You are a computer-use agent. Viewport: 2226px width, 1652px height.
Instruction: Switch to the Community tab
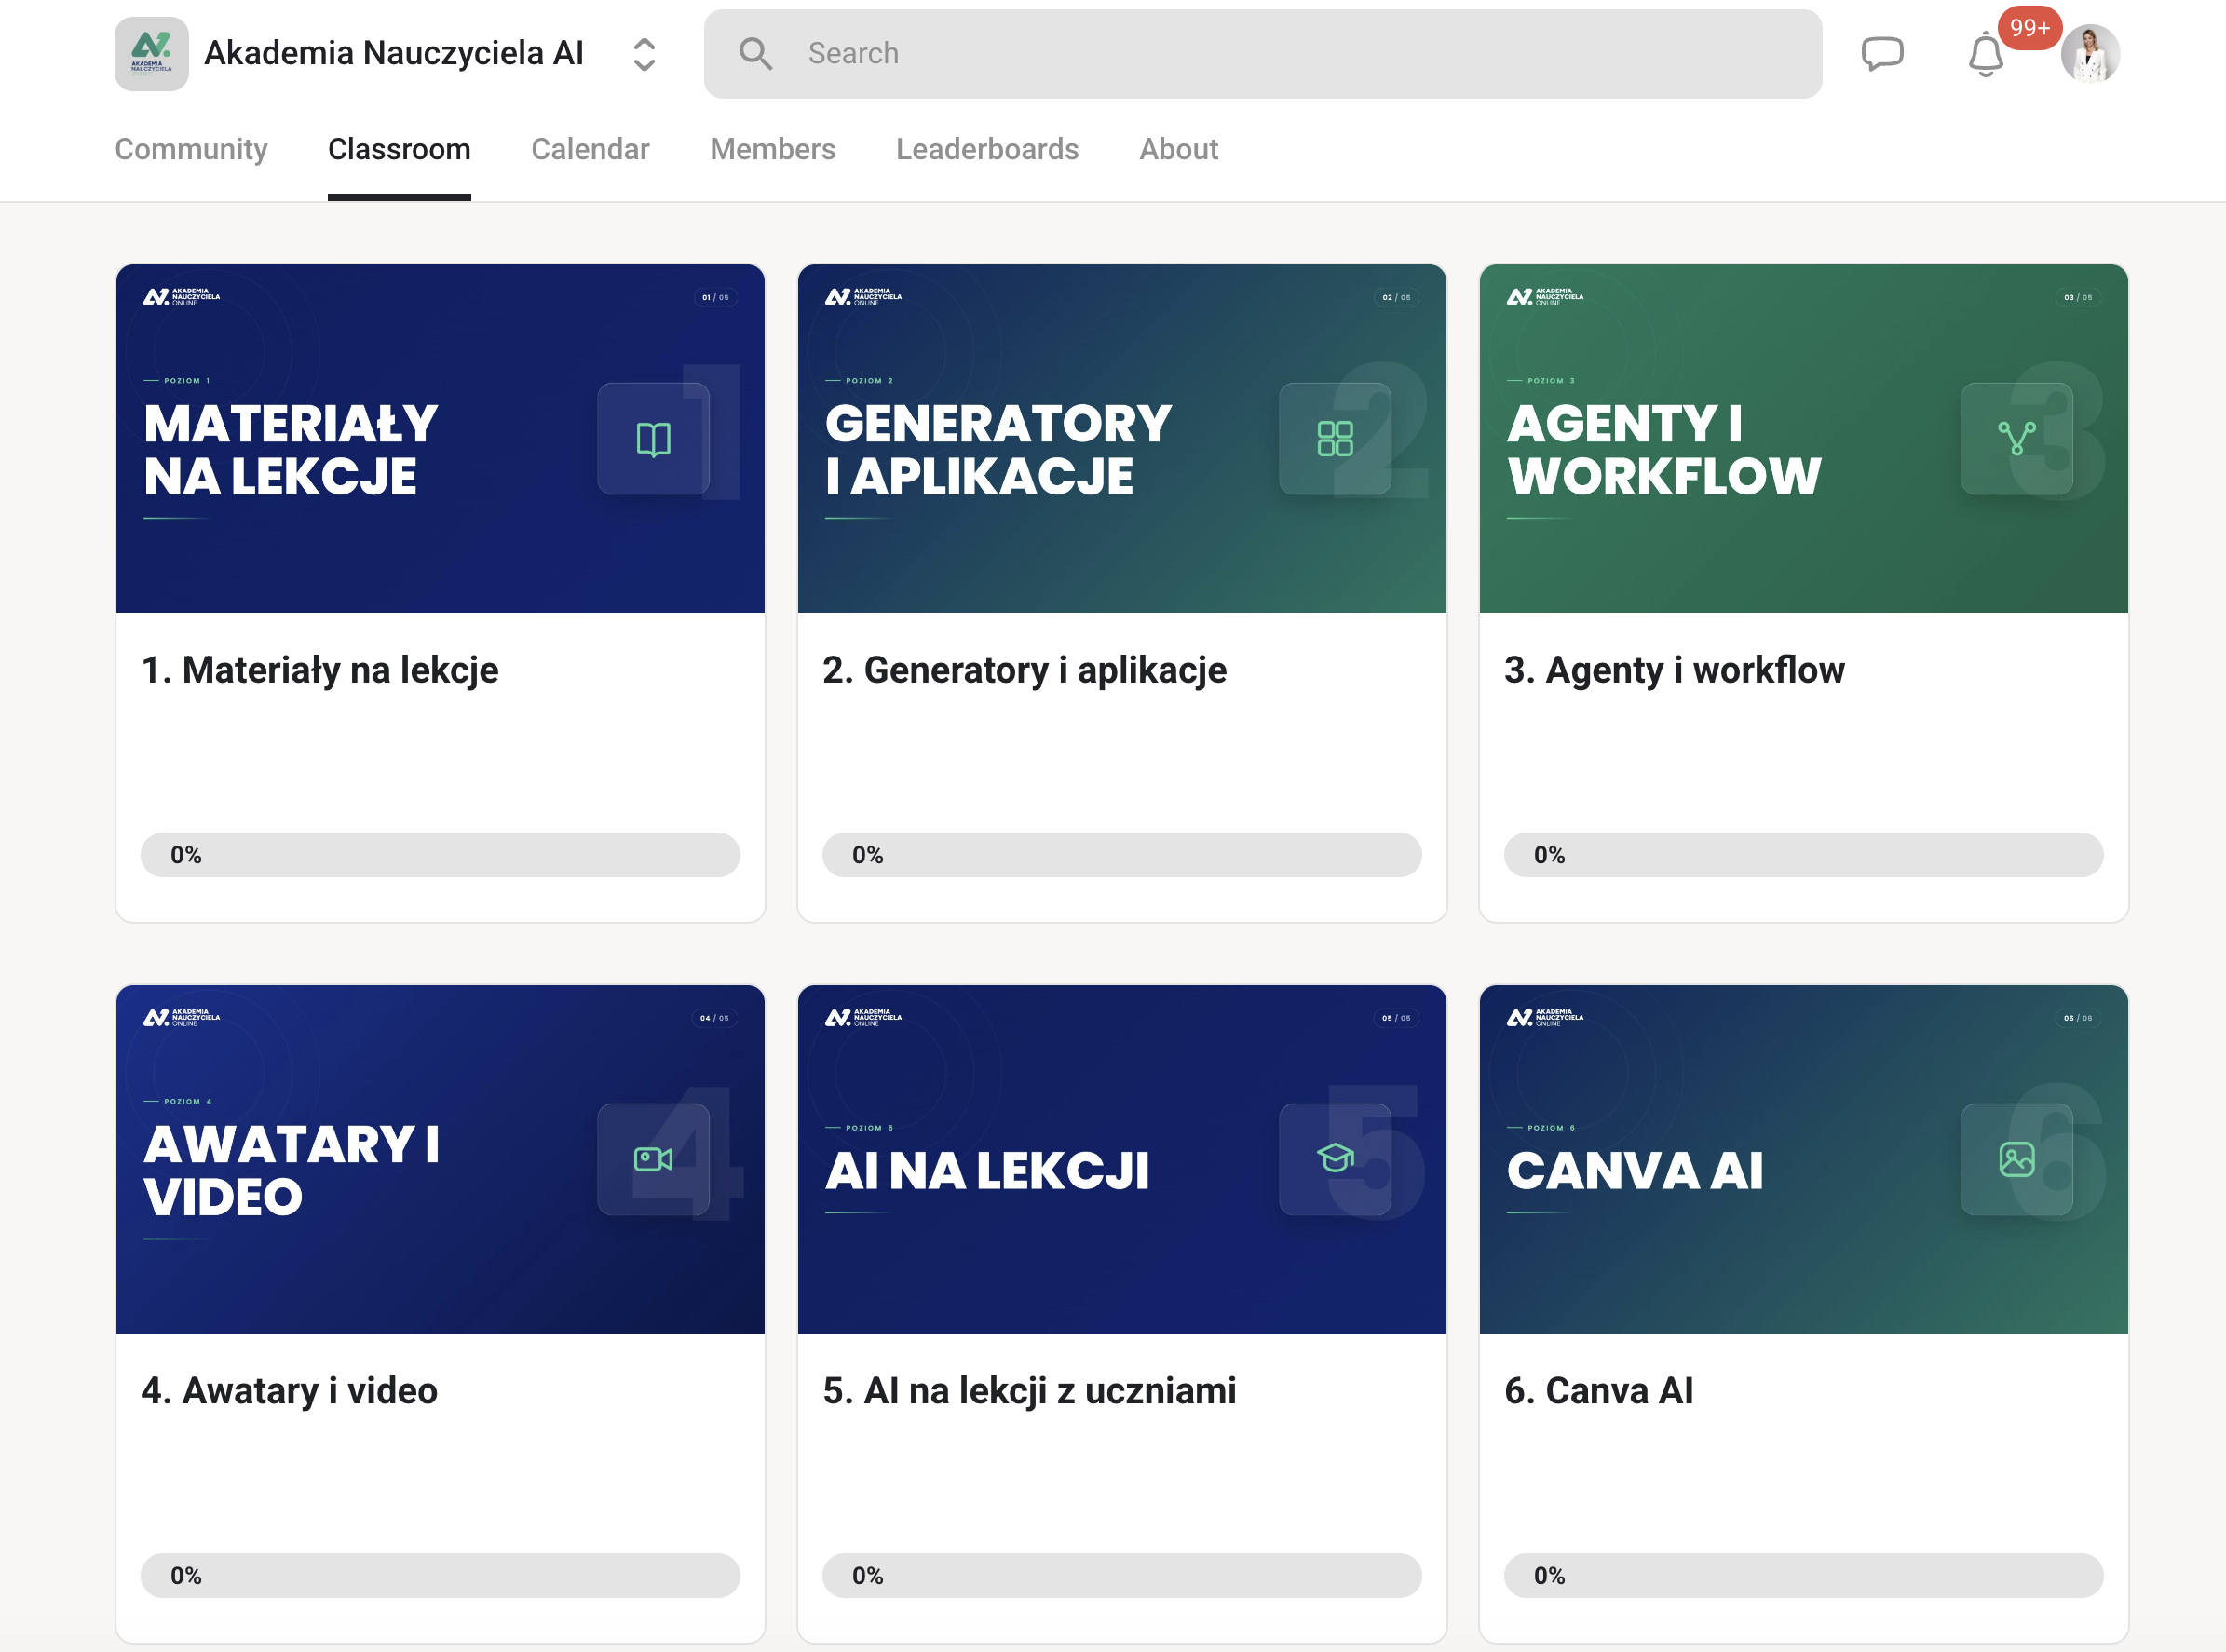point(191,149)
